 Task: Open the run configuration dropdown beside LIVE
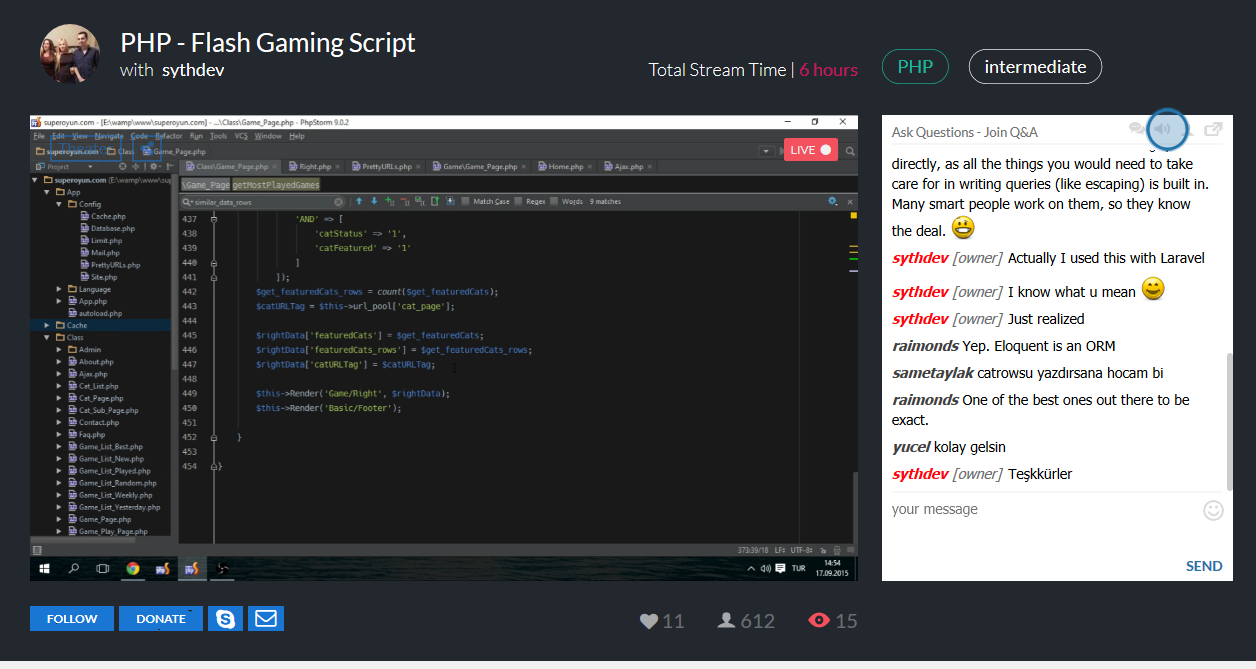768,151
